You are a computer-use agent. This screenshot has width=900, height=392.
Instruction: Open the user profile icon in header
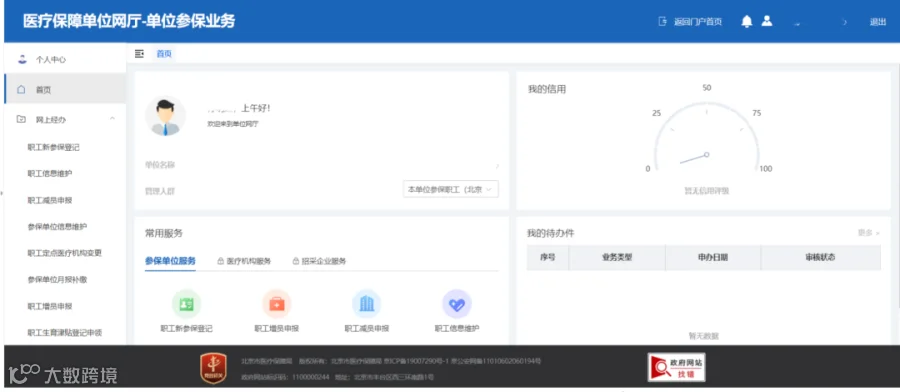pos(766,21)
